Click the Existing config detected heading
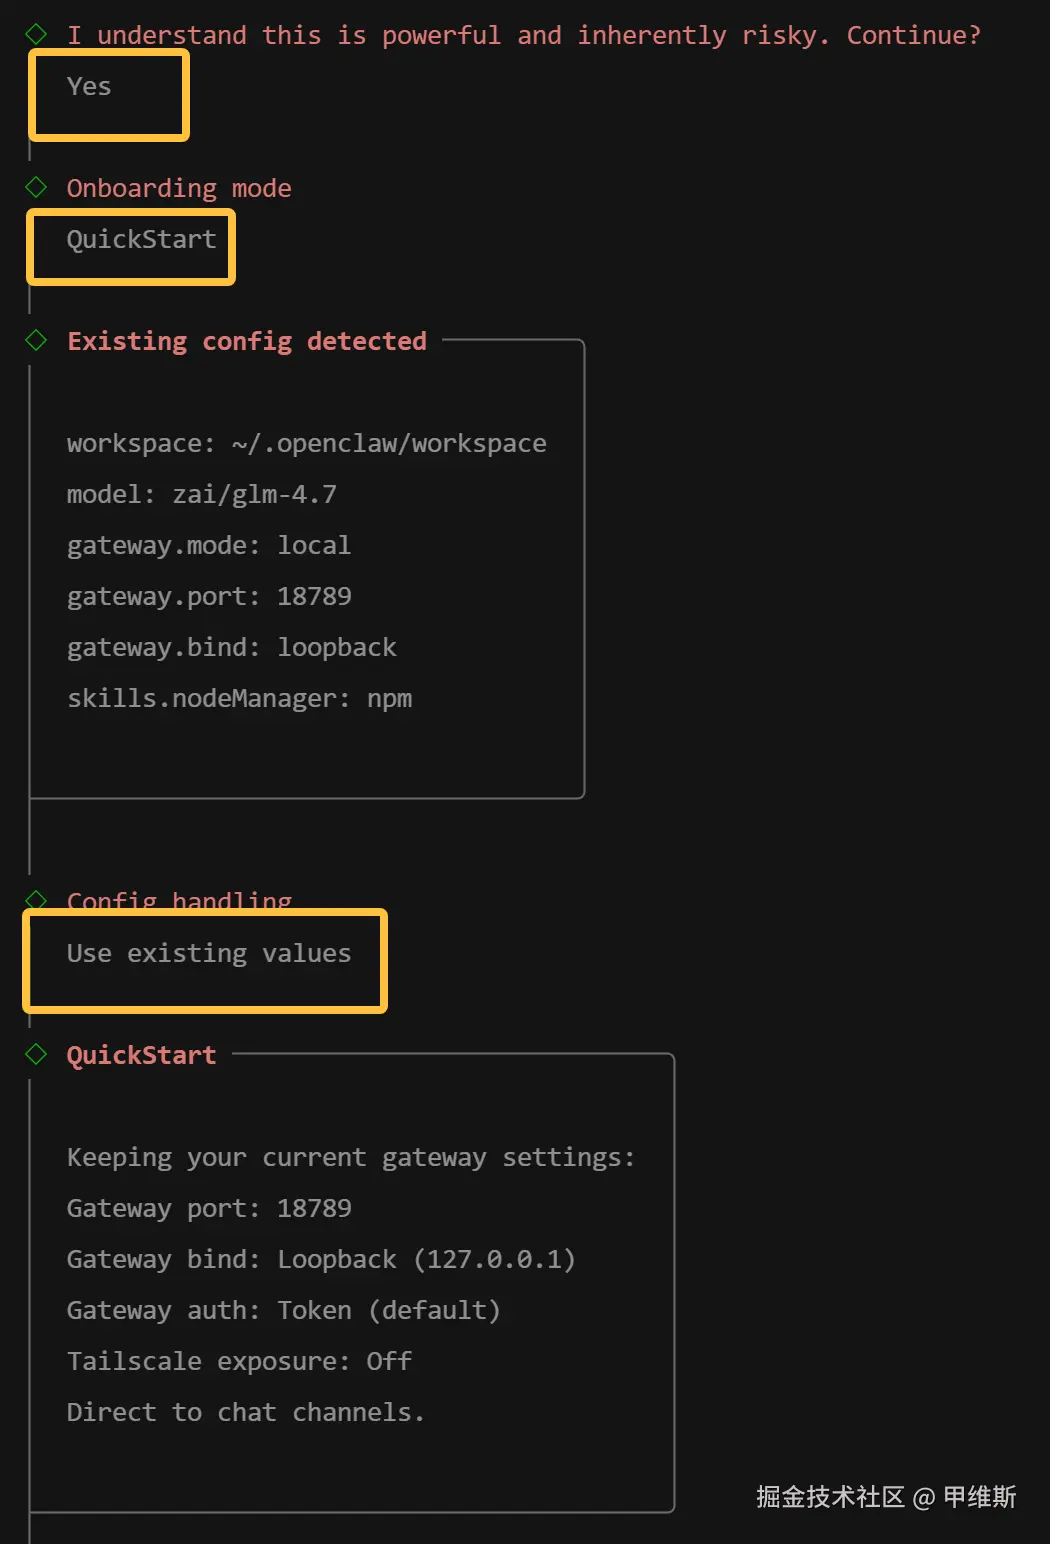1050x1544 pixels. pos(247,341)
